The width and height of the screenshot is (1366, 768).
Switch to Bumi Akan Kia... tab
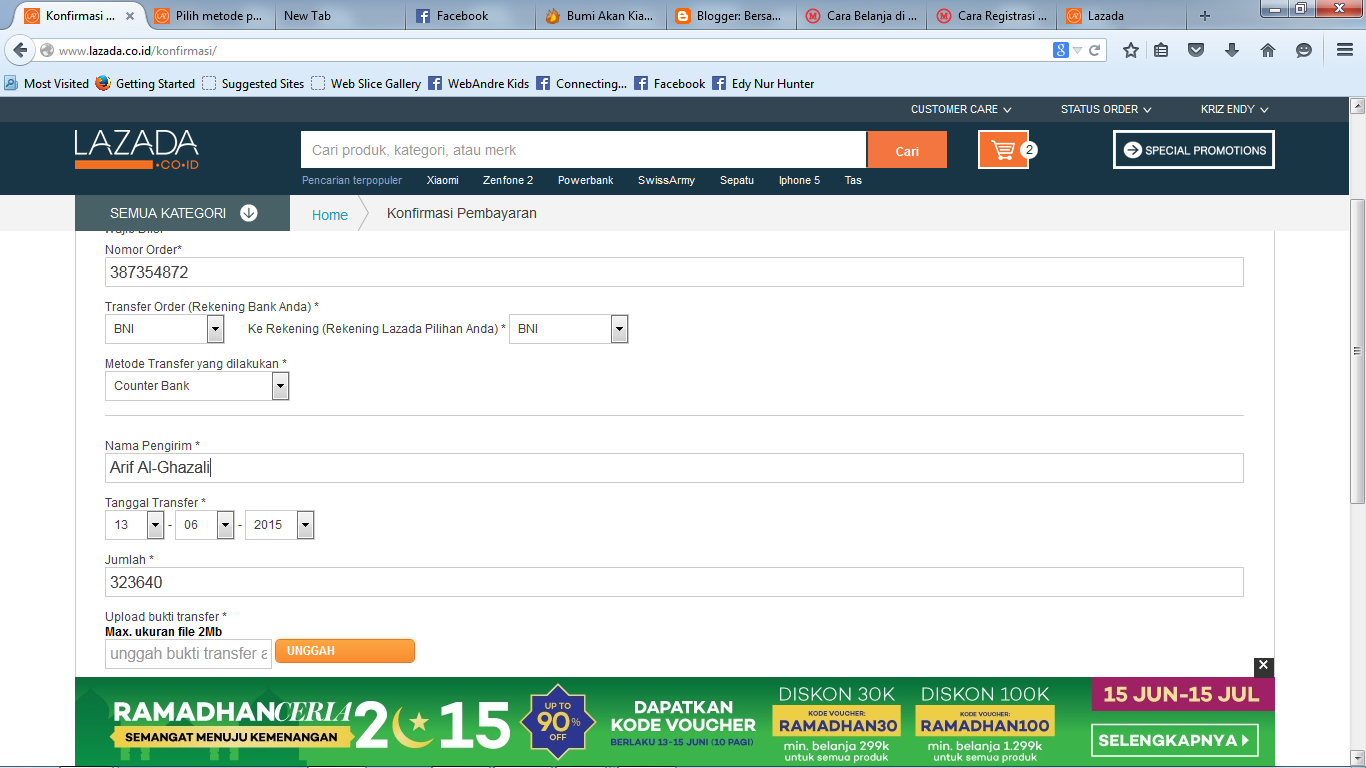(x=600, y=16)
